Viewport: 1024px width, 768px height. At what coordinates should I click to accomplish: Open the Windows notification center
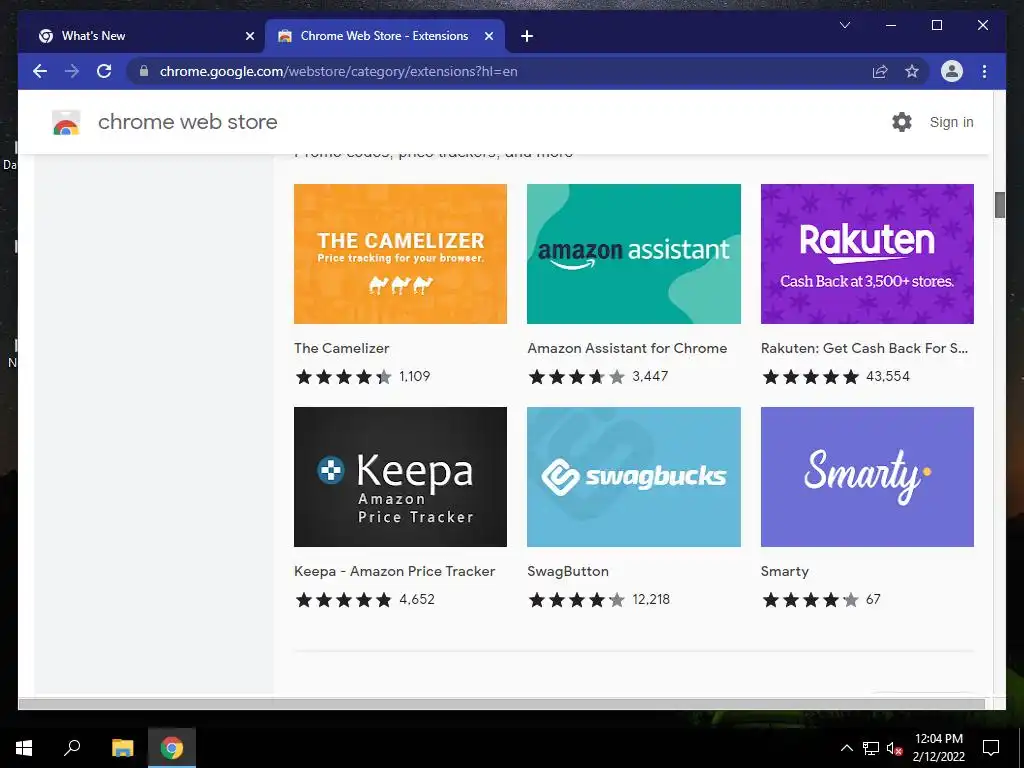tap(991, 748)
